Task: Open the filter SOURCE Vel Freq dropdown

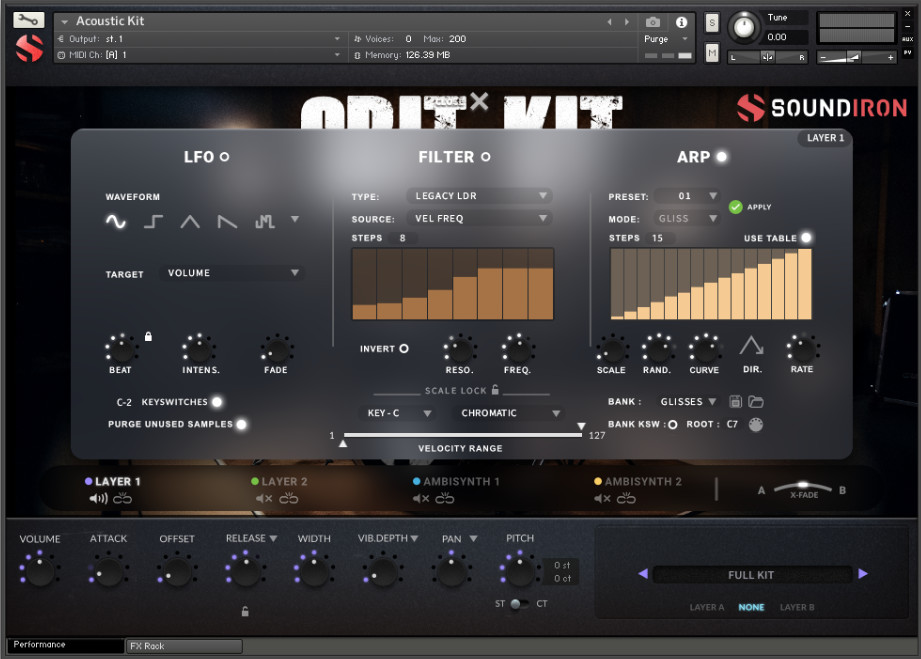Action: pos(479,218)
